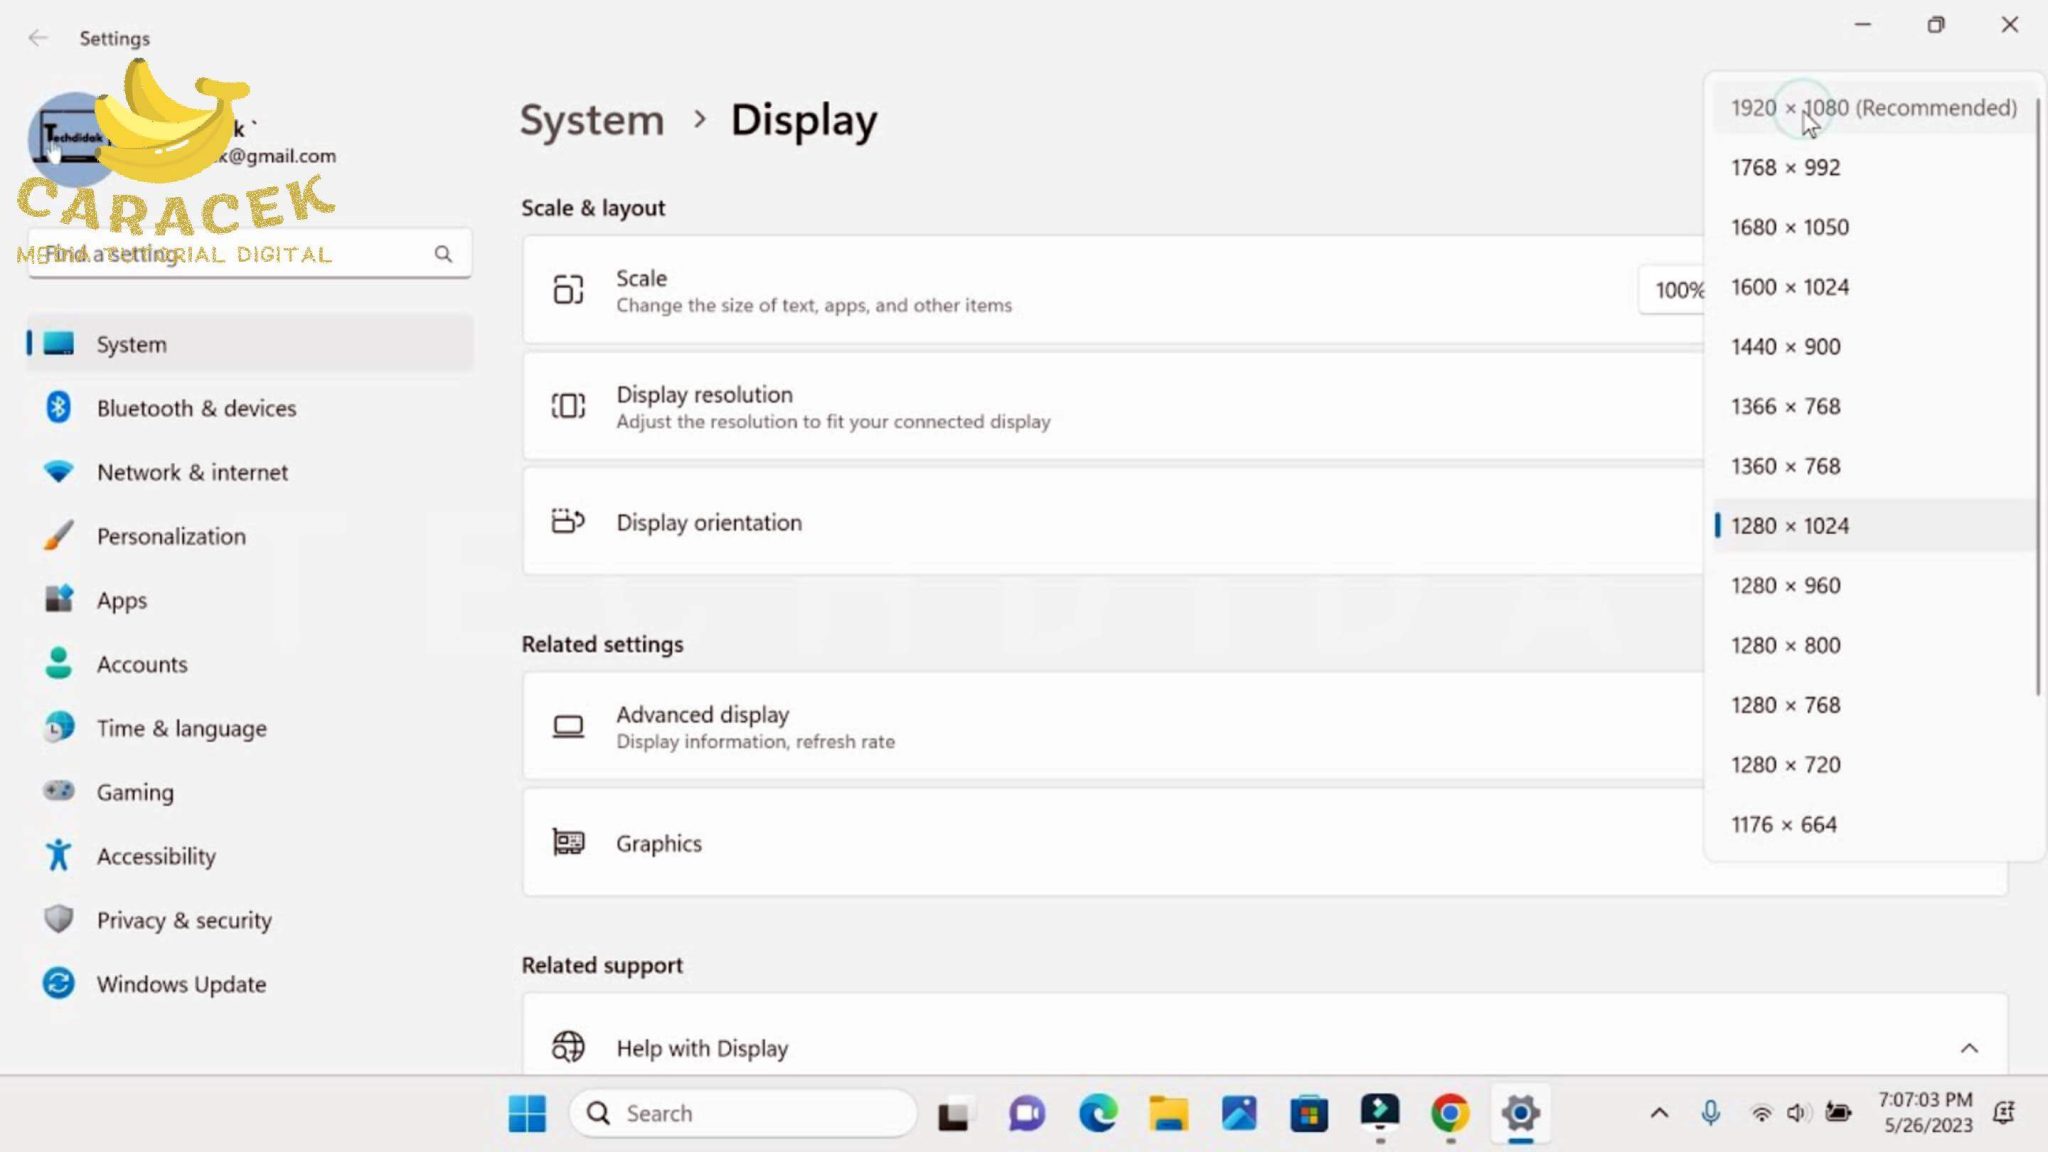The height and width of the screenshot is (1152, 2048).
Task: Choose 1920 × 1080 Recommended resolution
Action: point(1872,108)
